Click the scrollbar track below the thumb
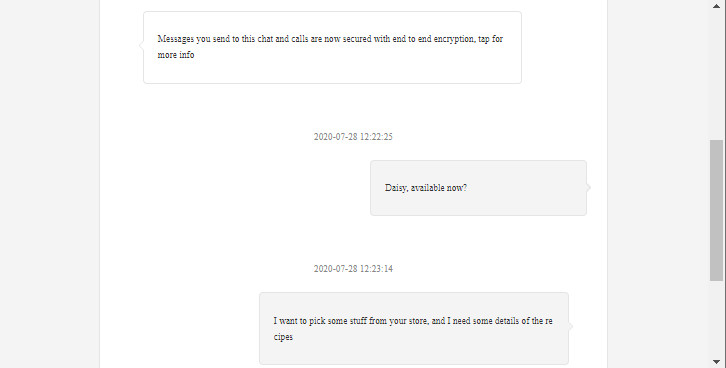This screenshot has width=726, height=368. pyautogui.click(x=716, y=318)
